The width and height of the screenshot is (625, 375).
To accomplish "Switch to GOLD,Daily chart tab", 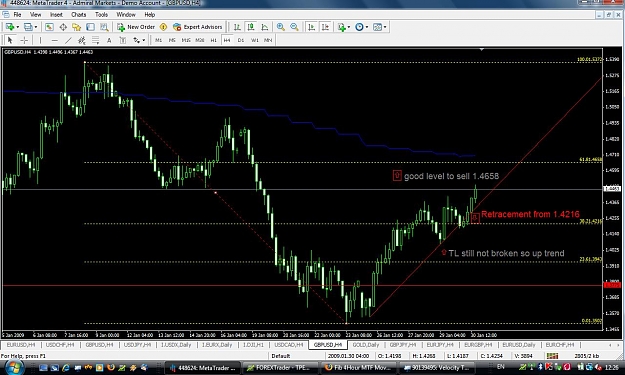I will 366,345.
